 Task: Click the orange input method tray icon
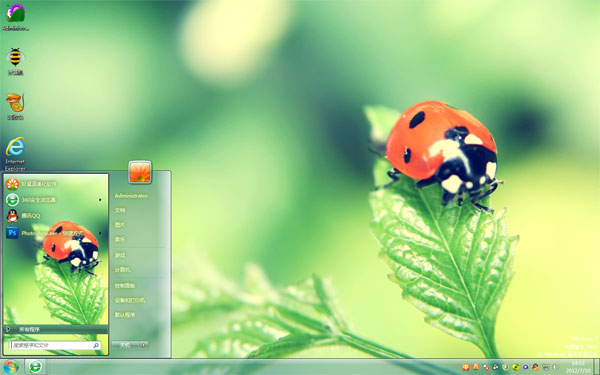[x=466, y=367]
